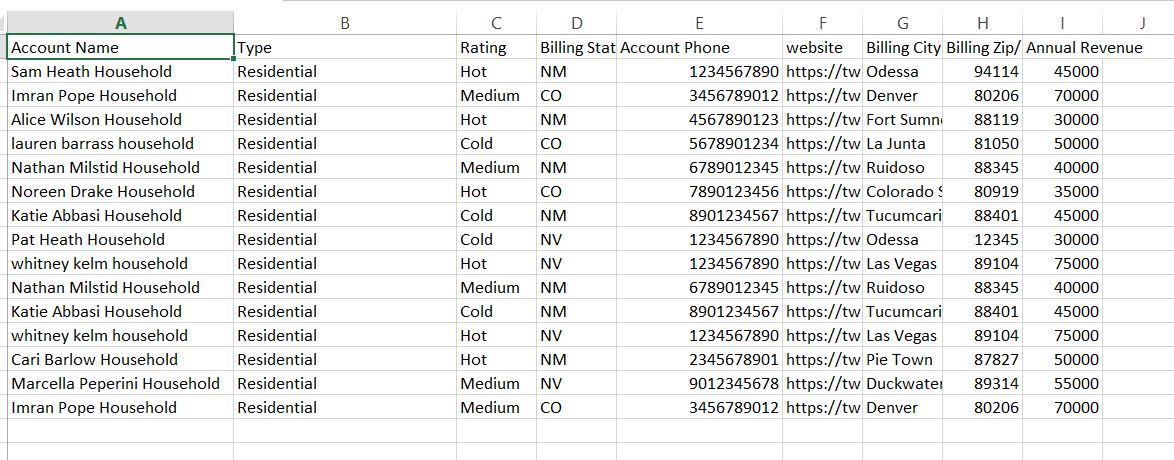Select the entire column I

(1062, 23)
